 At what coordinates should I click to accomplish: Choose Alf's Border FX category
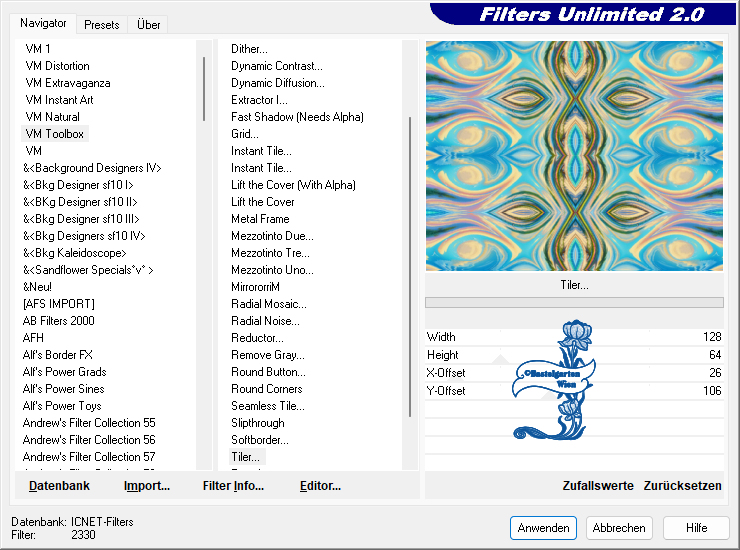[x=58, y=355]
